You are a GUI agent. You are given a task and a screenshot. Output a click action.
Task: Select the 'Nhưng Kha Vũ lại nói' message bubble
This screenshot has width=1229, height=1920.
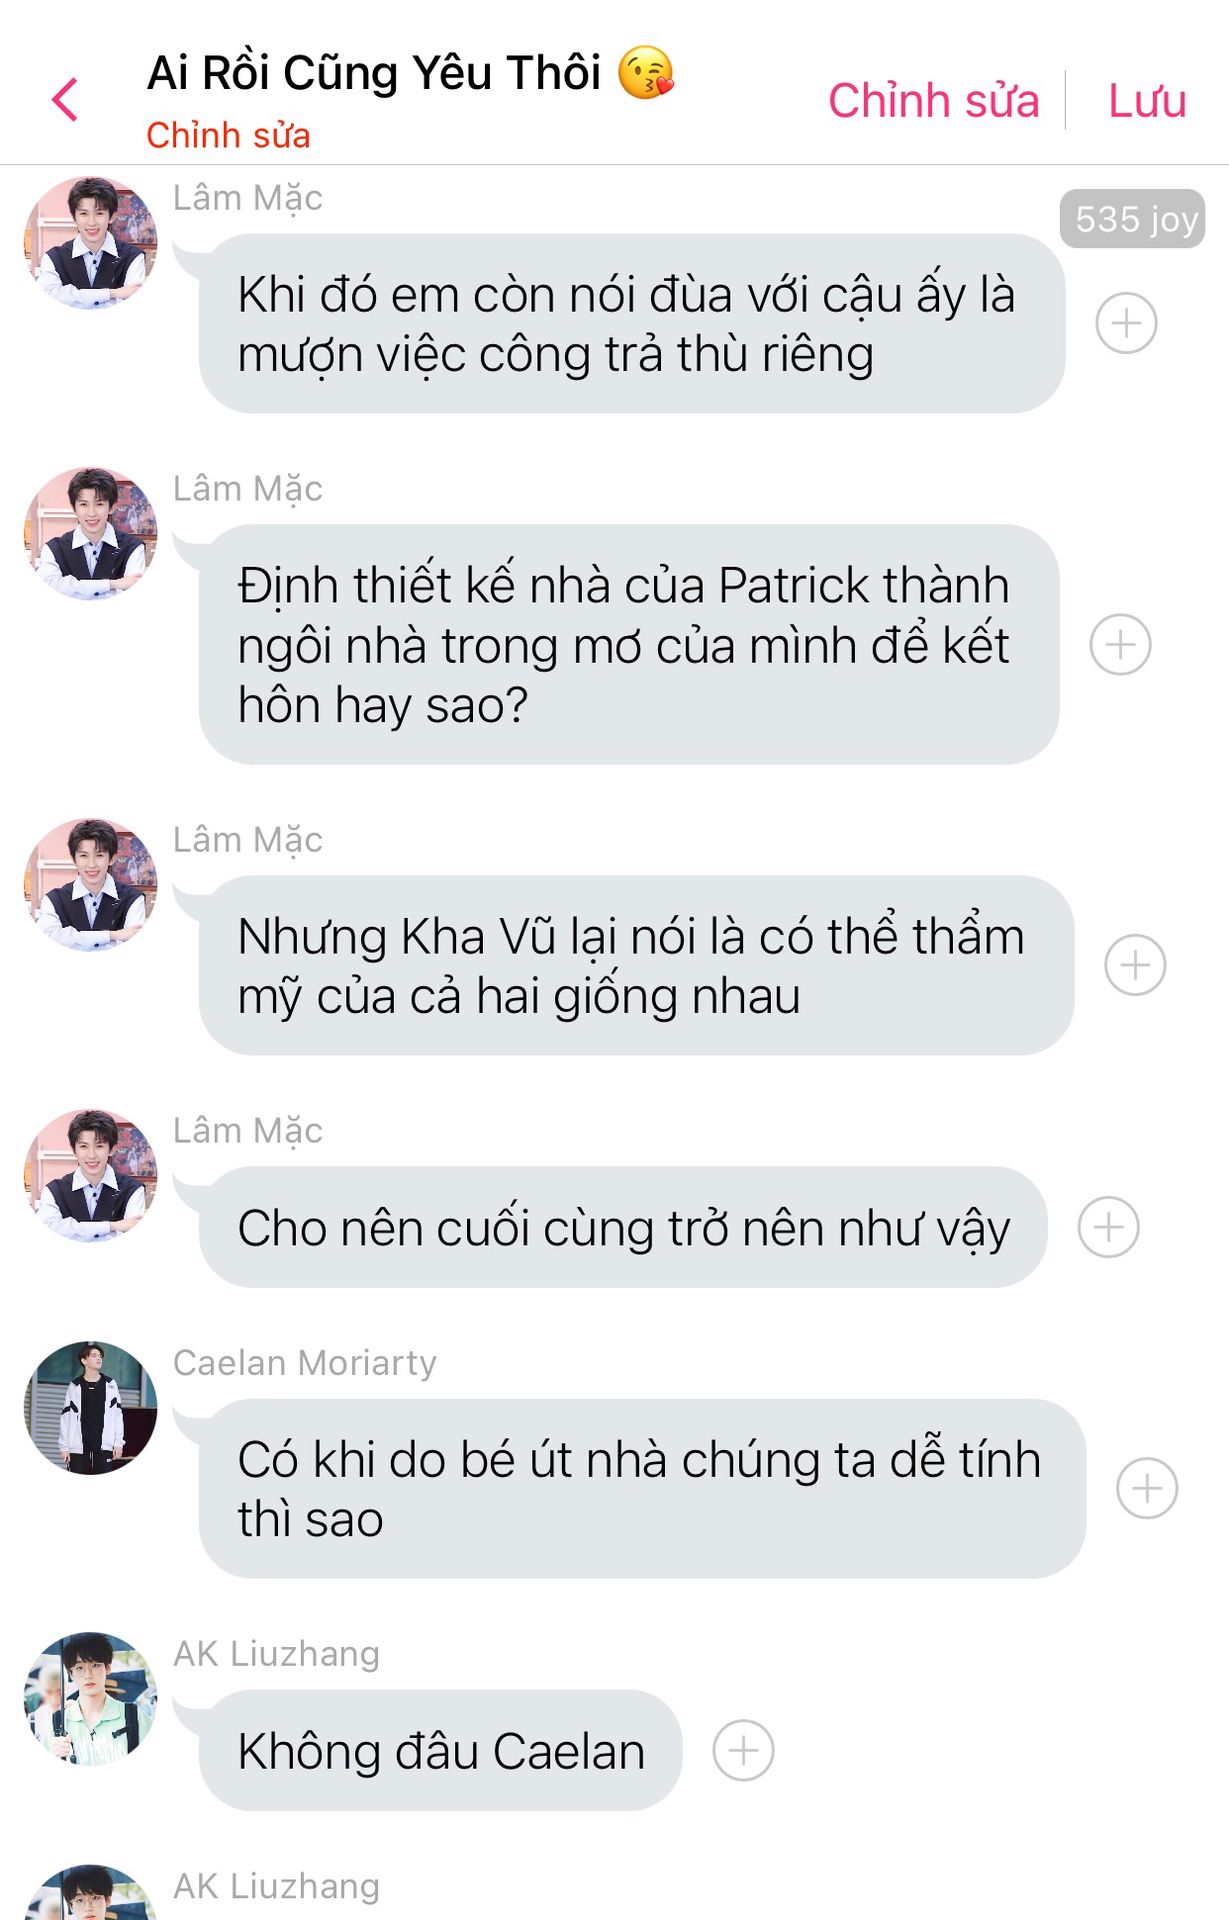coord(636,965)
